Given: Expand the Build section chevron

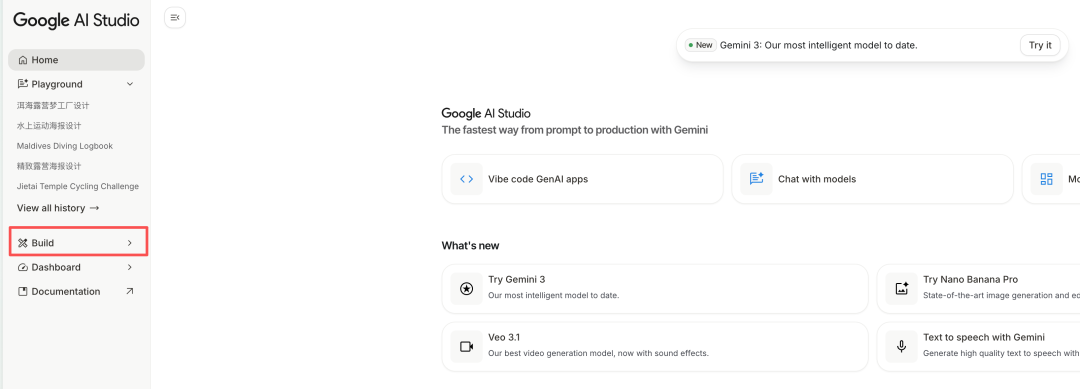Looking at the screenshot, I should (x=129, y=243).
